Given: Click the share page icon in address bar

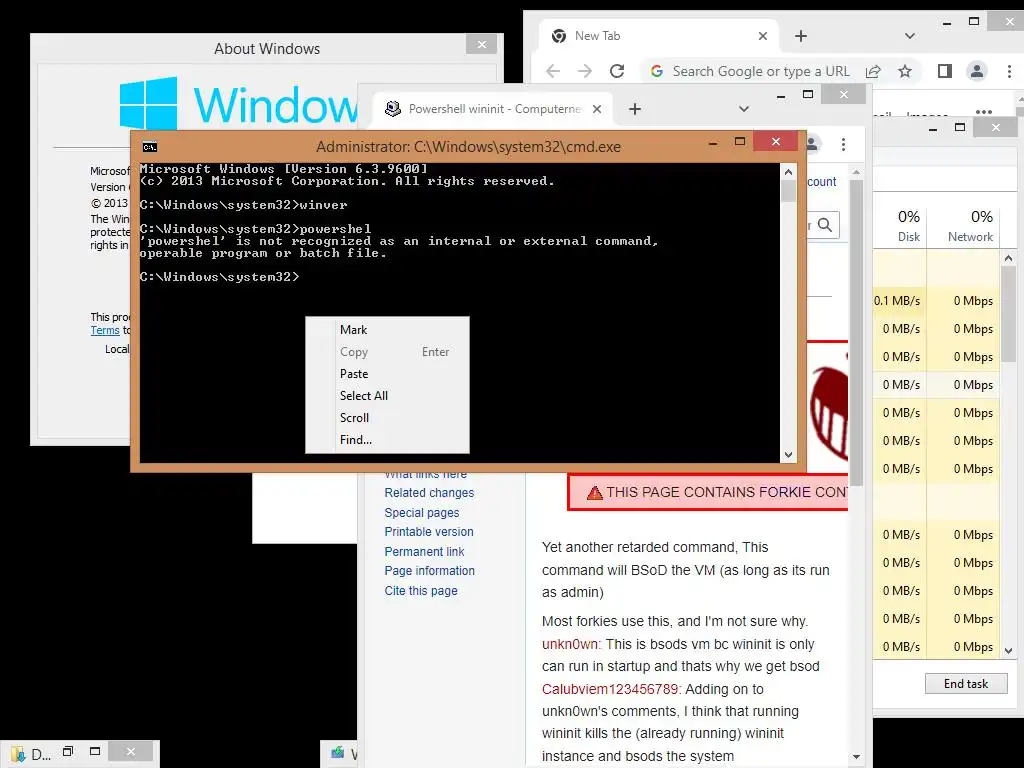Looking at the screenshot, I should 873,71.
